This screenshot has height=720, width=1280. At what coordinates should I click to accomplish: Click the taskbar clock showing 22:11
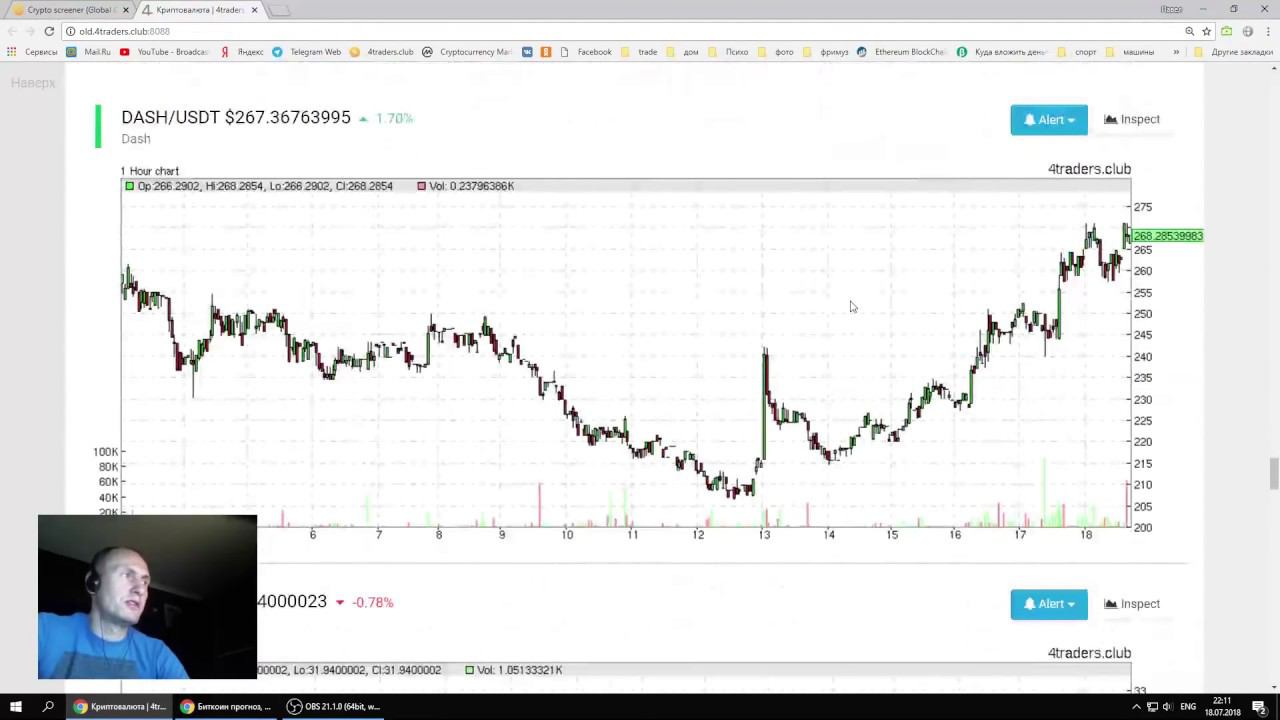point(1222,707)
